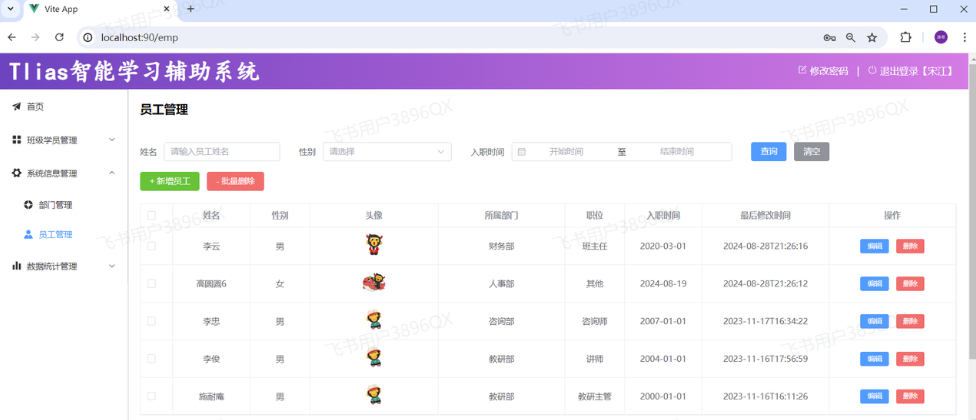
Task: Go forward with browser forward arrow
Action: 35,37
